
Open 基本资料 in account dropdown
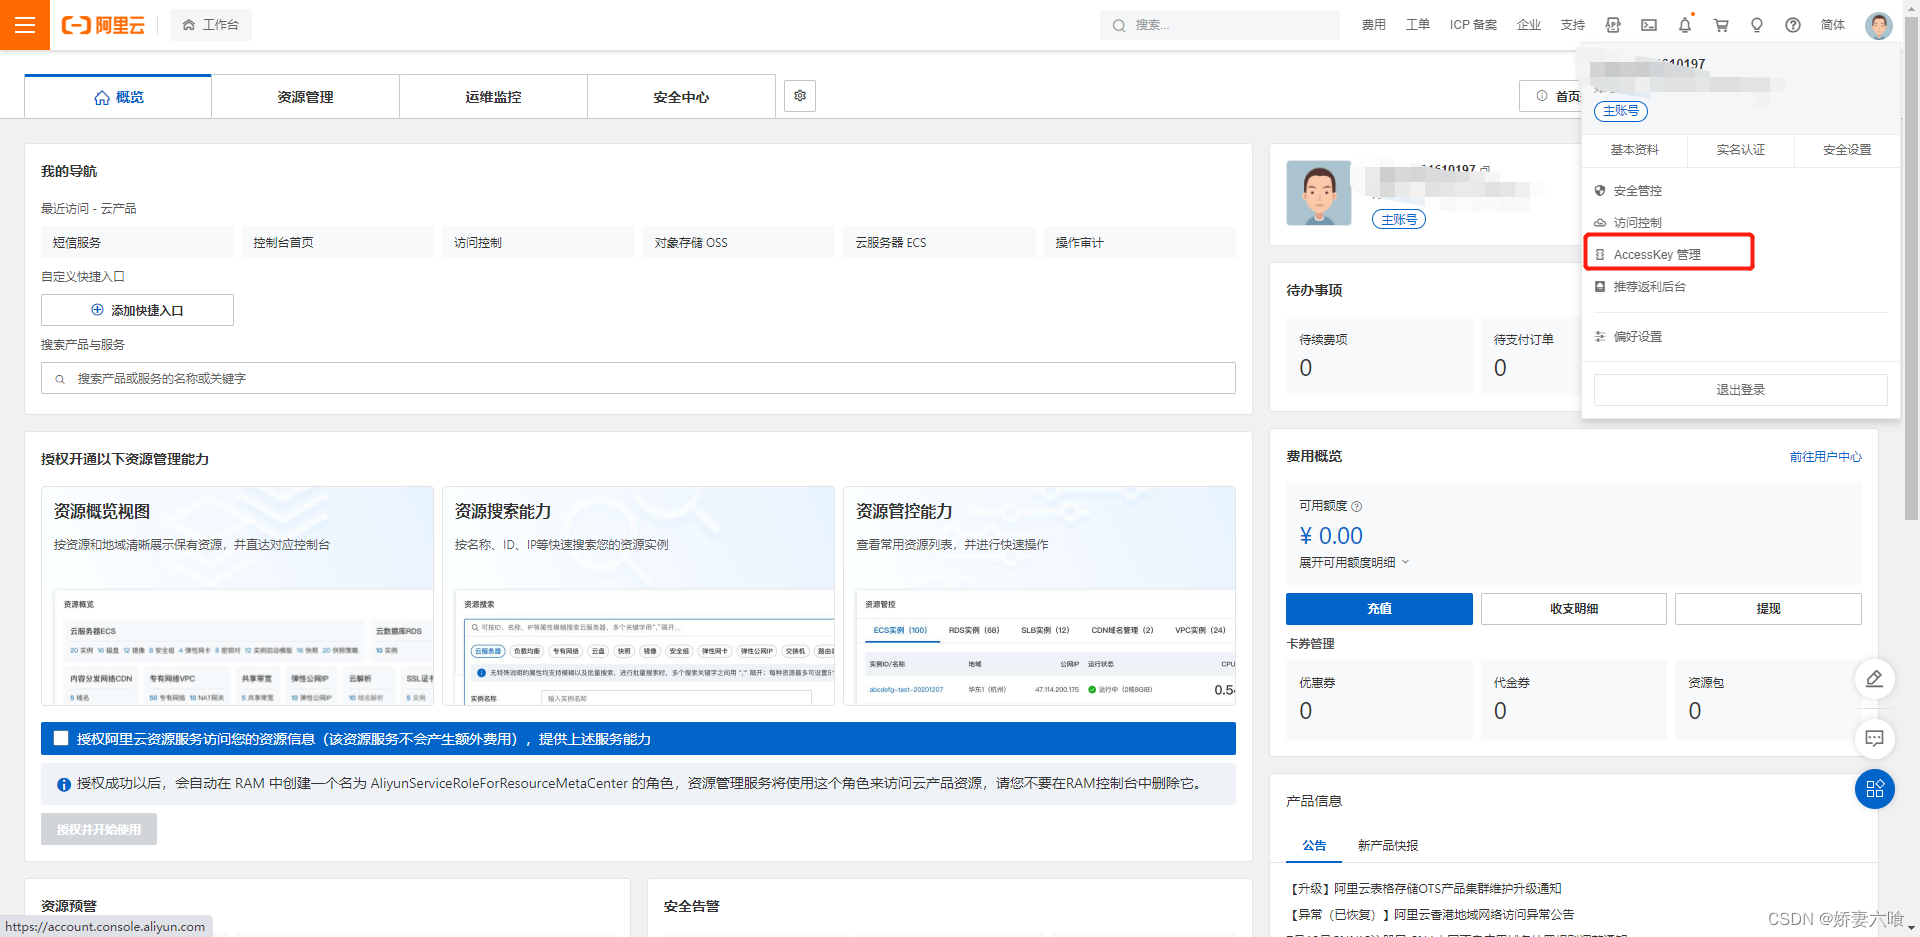(1634, 150)
